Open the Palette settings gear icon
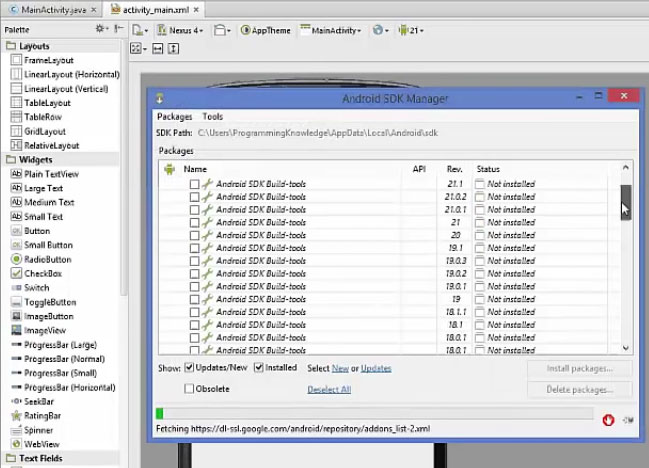649x468 pixels. tap(101, 29)
